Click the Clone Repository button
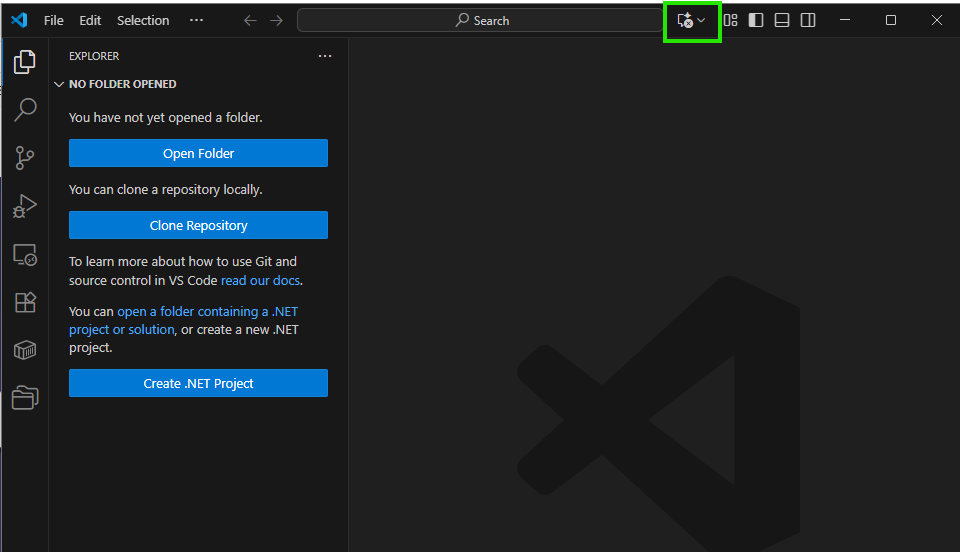The width and height of the screenshot is (960, 552). coord(198,225)
